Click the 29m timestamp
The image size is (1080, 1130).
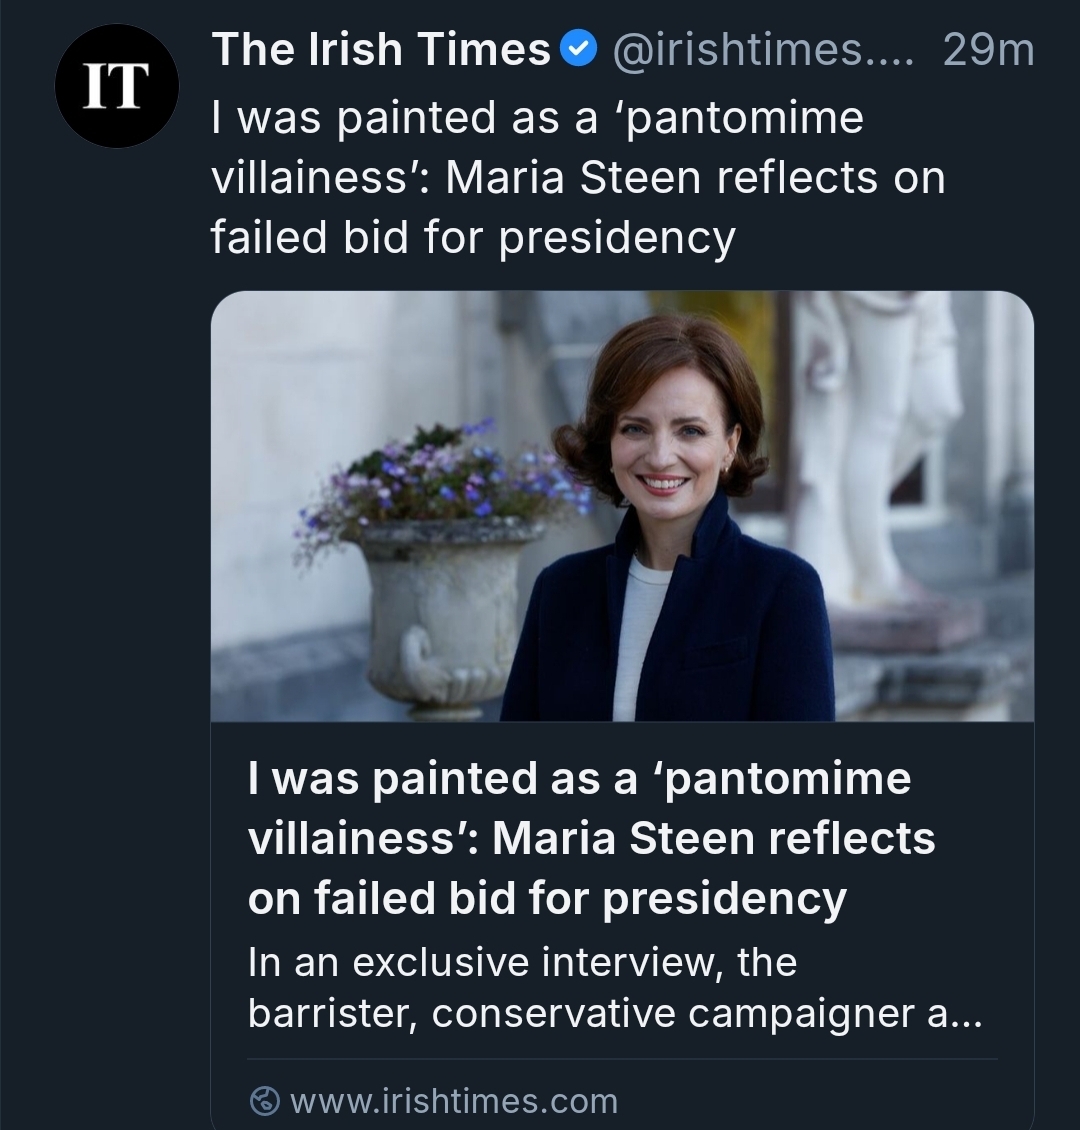(x=988, y=50)
